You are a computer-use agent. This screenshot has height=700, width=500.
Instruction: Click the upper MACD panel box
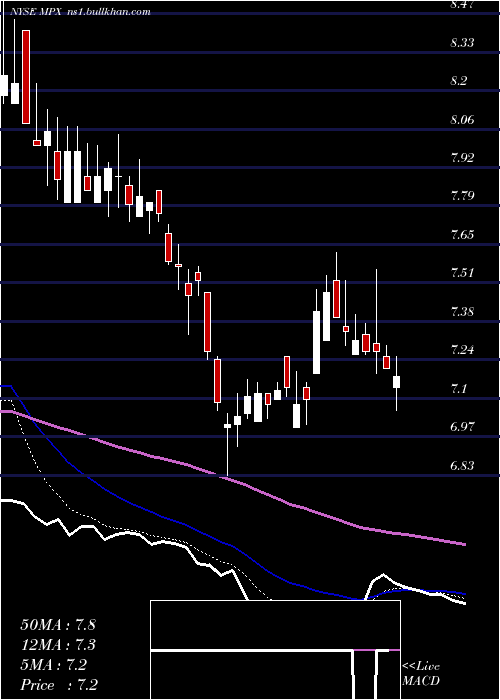click(x=275, y=625)
